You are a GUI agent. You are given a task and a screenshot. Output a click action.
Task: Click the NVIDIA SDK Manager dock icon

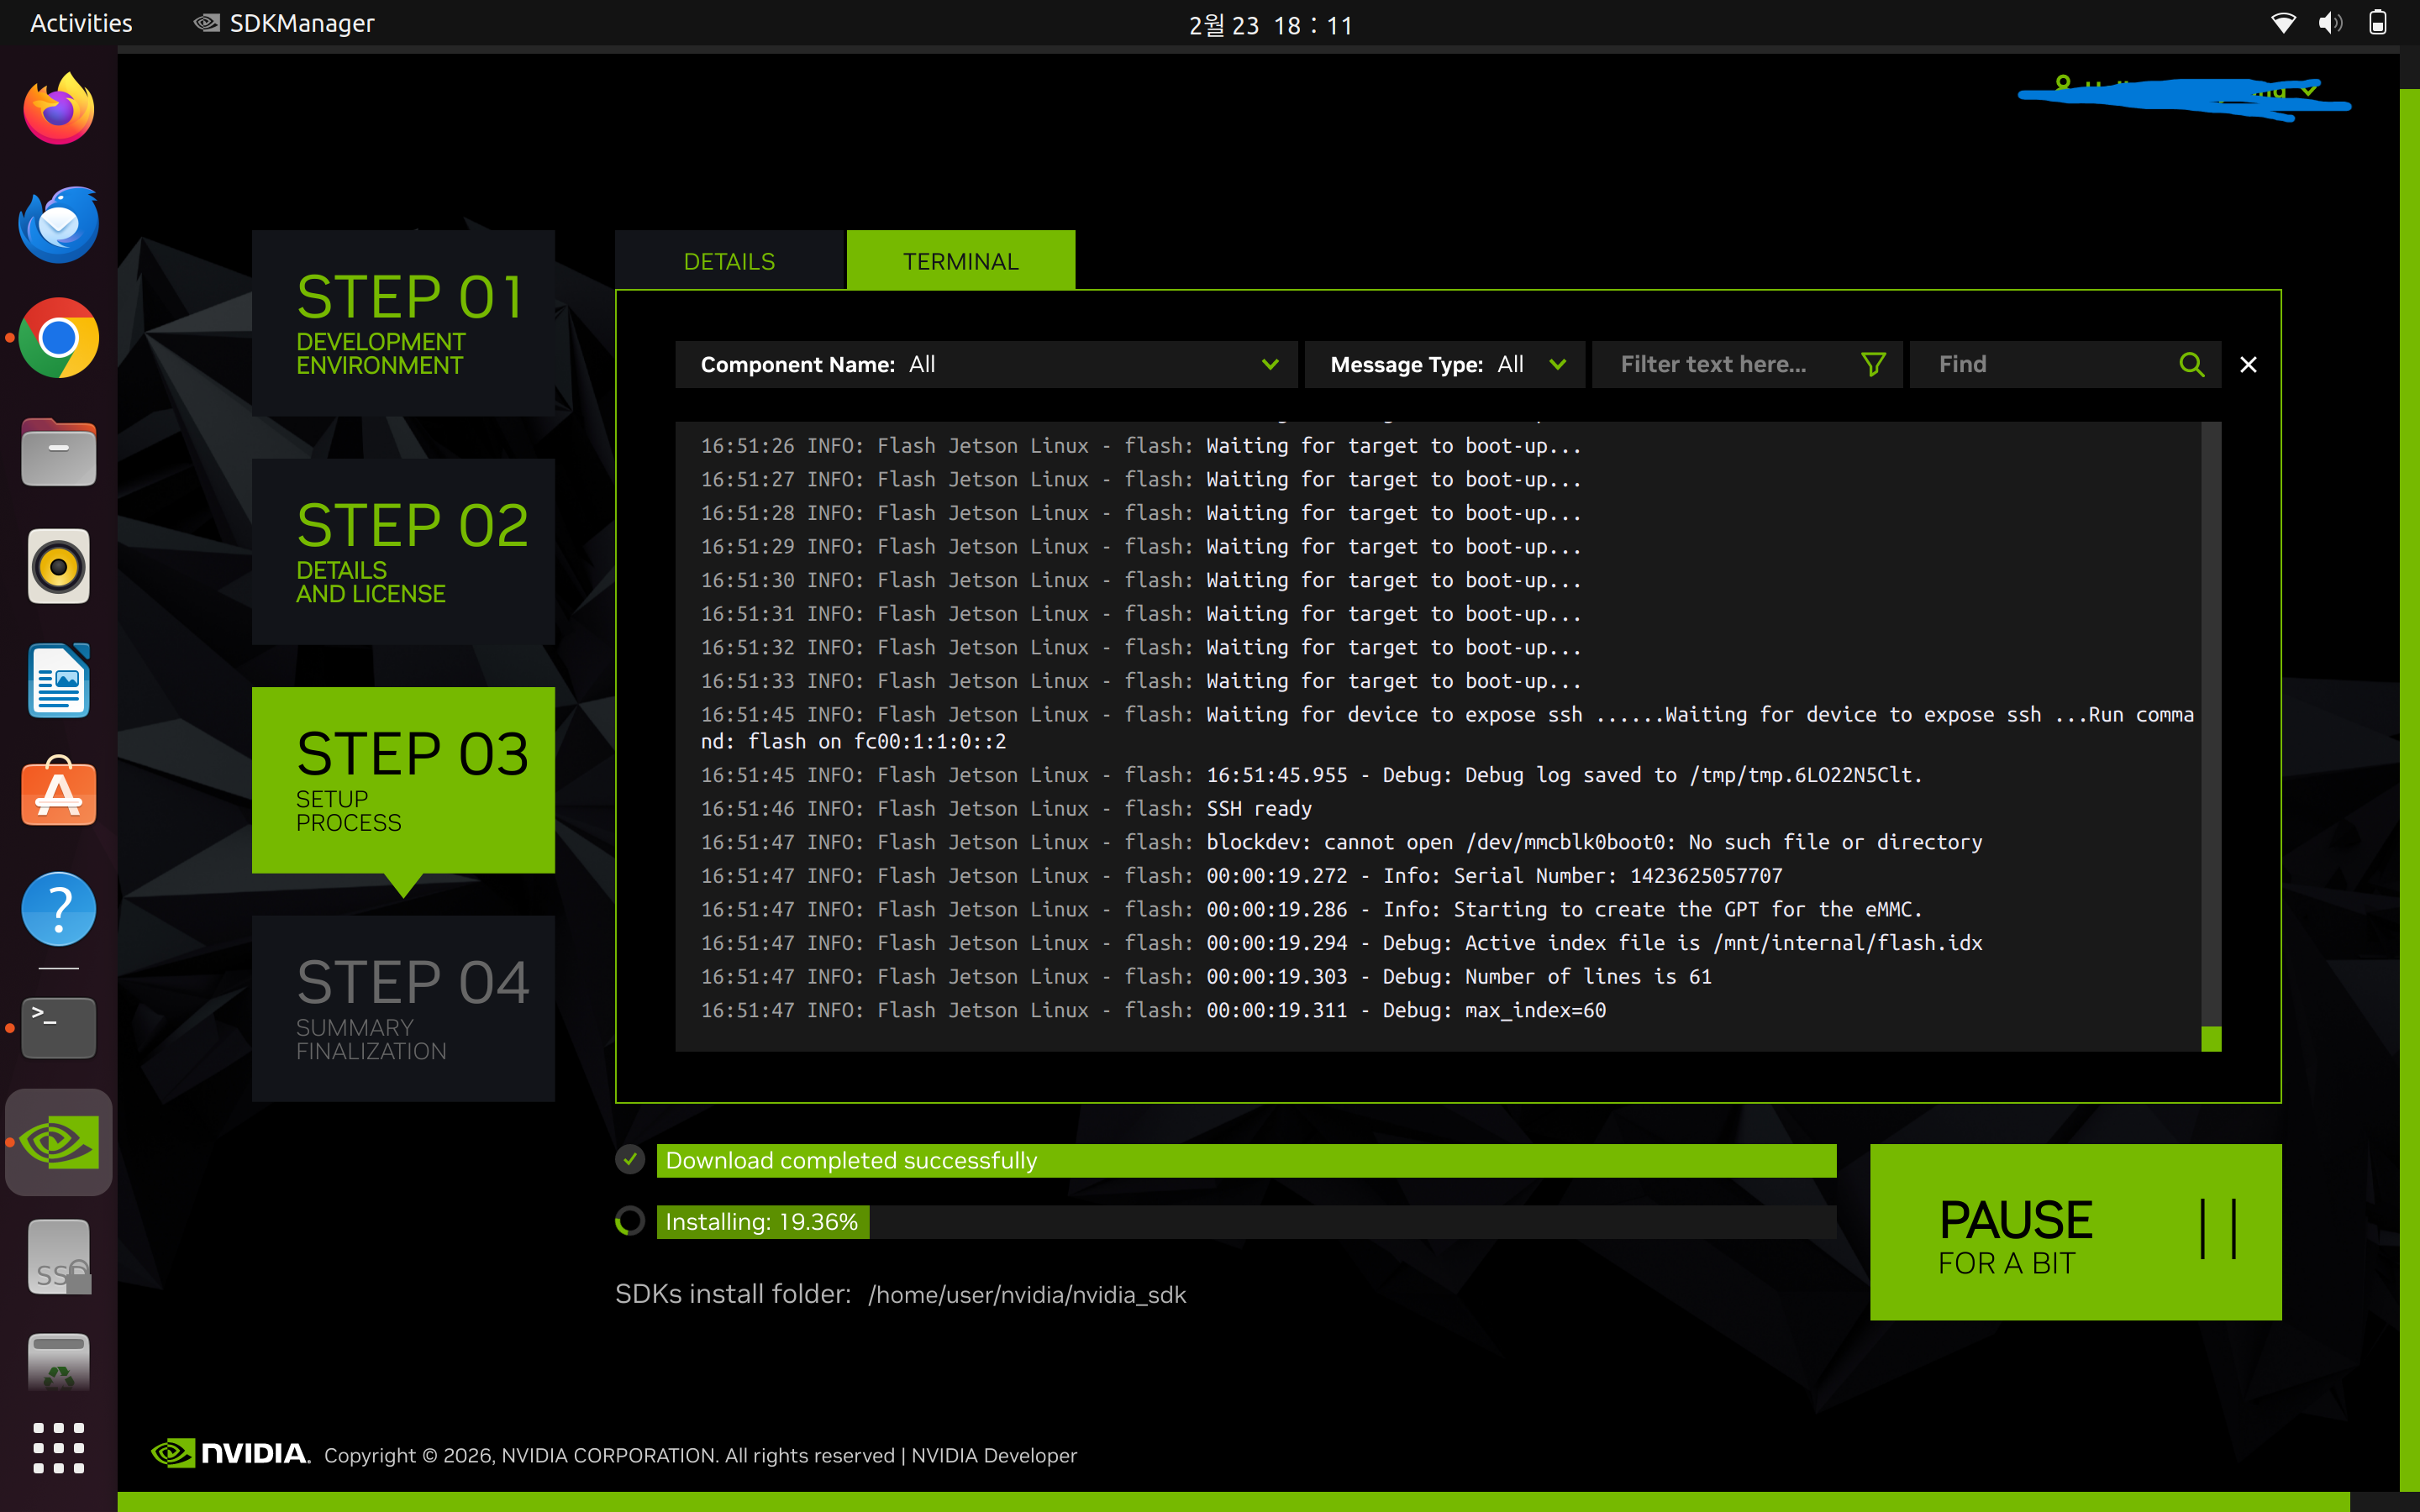point(58,1142)
